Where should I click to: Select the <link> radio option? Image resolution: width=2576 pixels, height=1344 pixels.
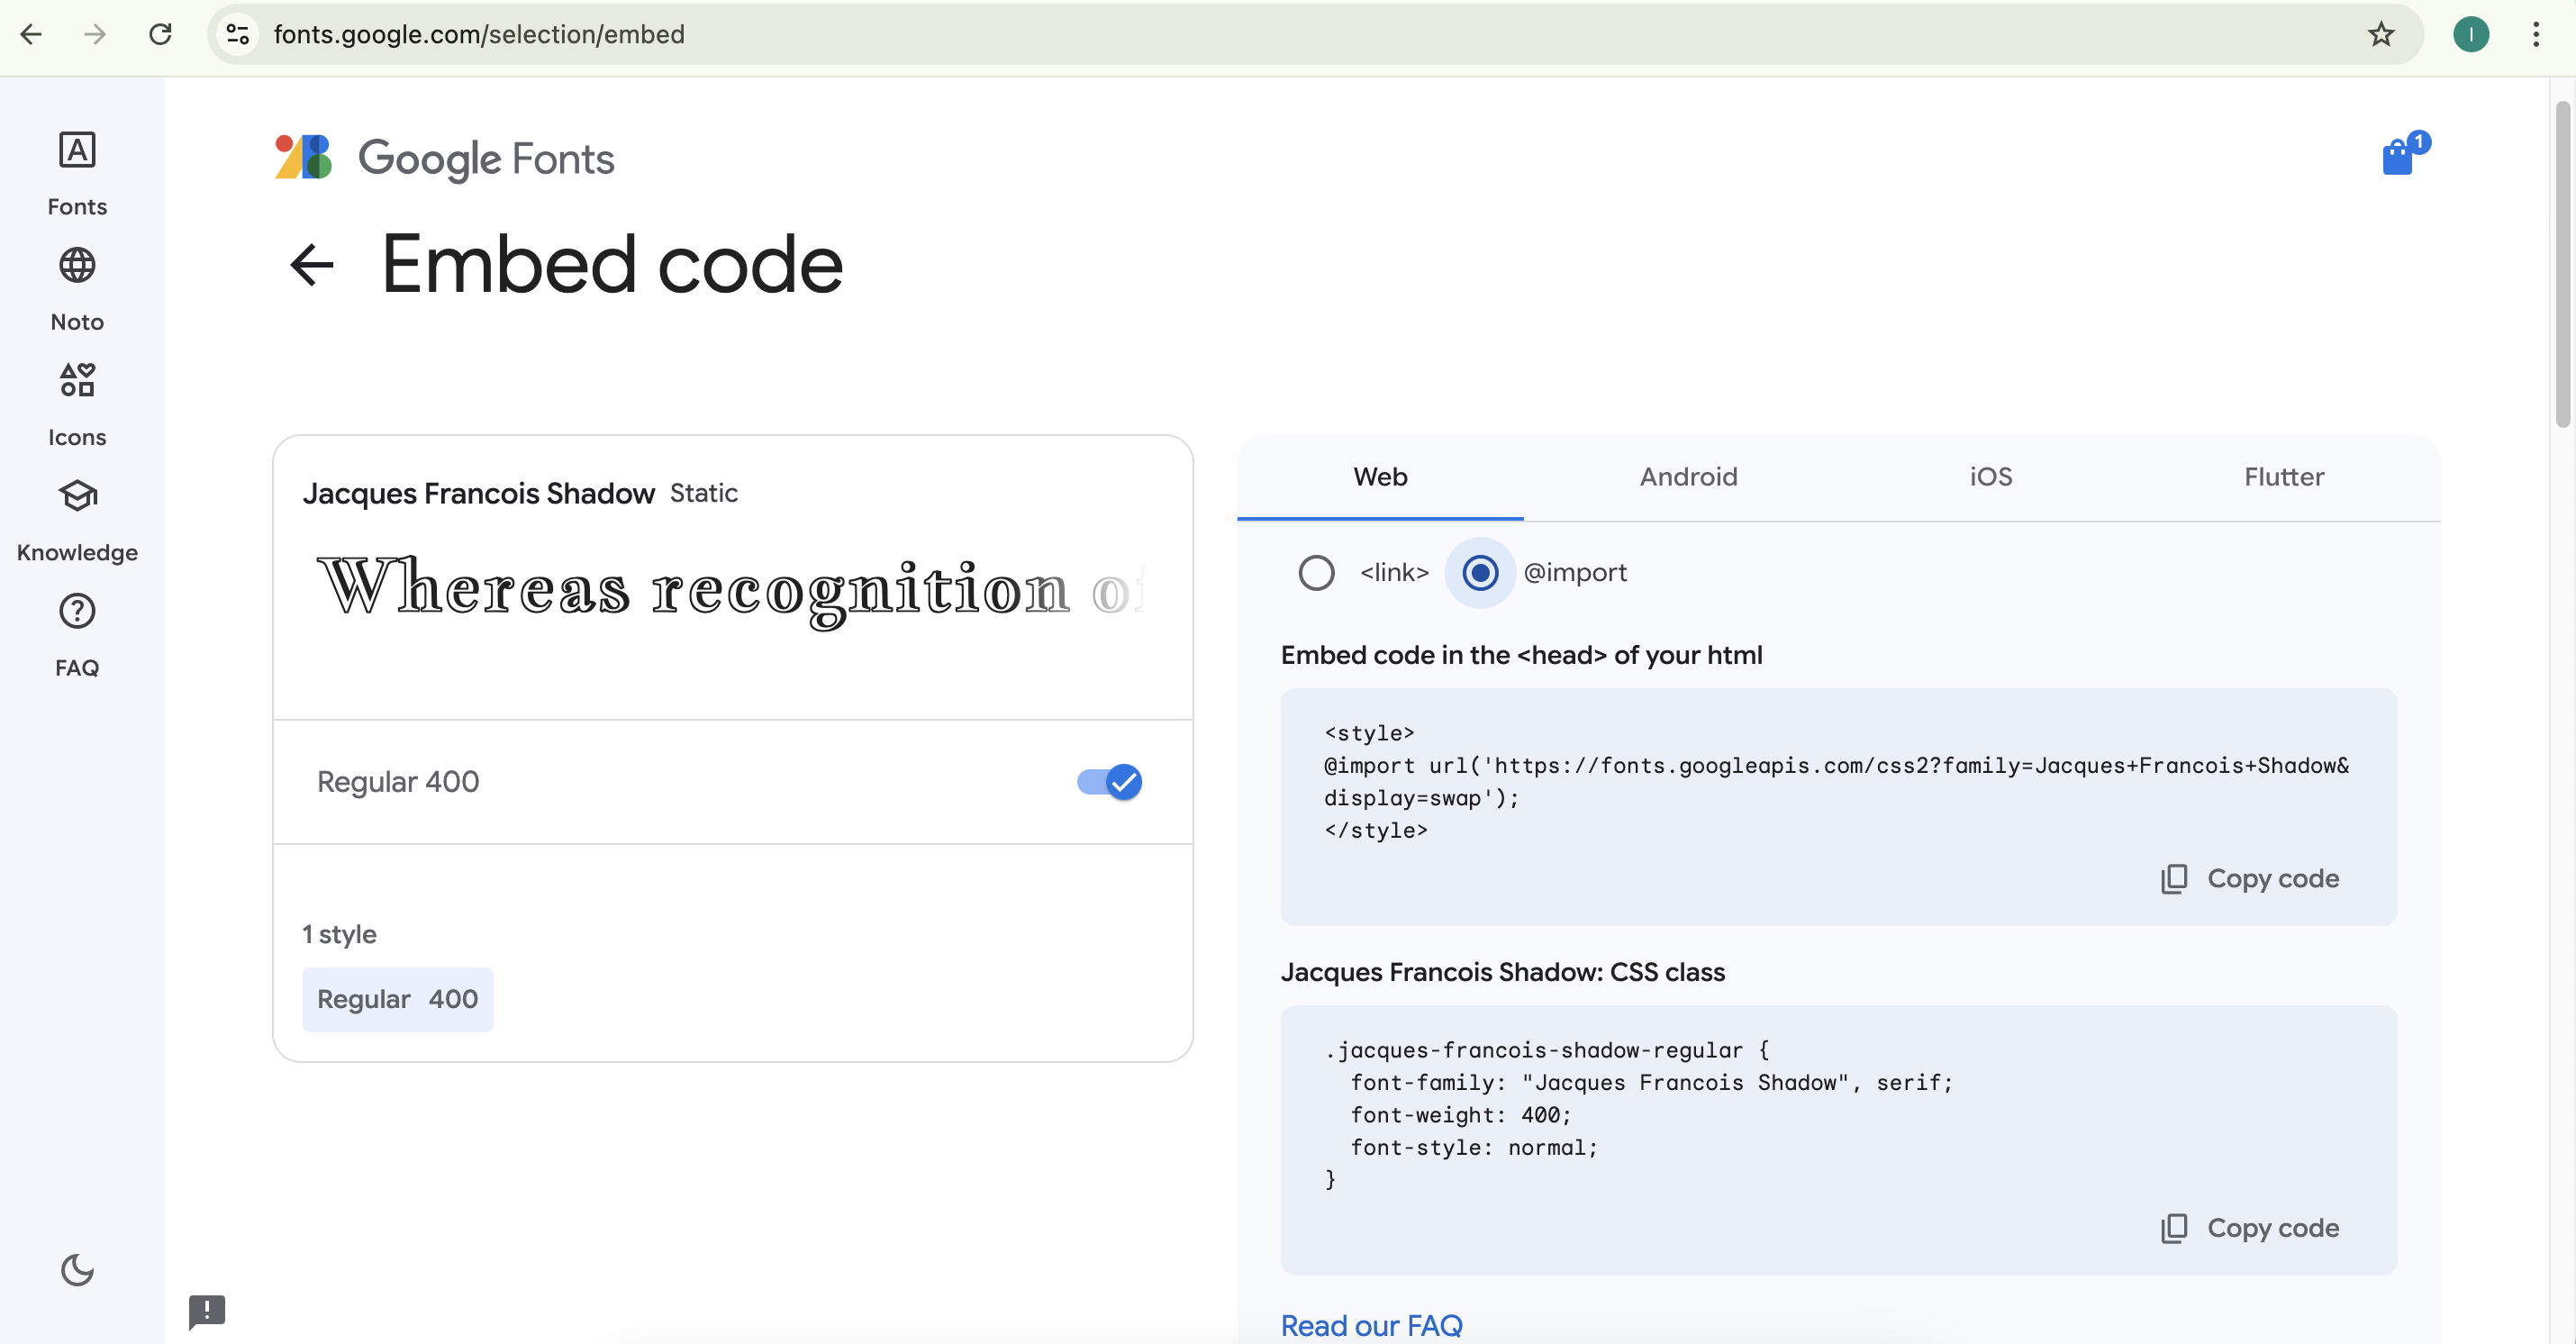point(1316,573)
